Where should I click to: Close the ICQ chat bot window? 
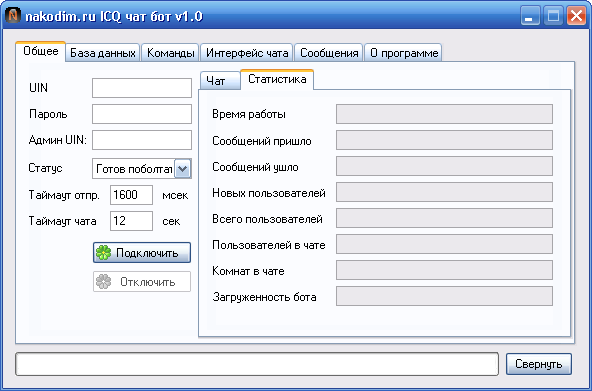(577, 16)
